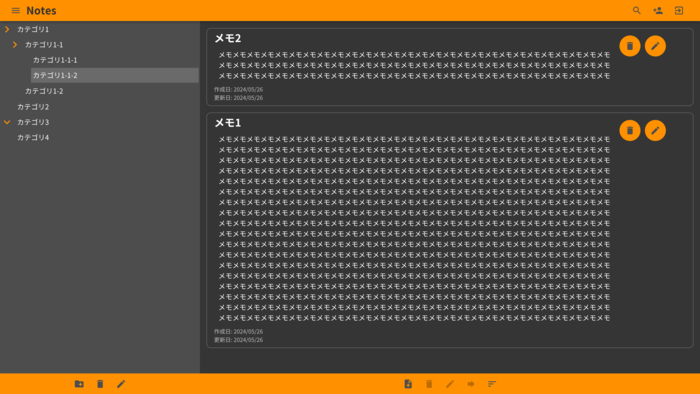Select カテゴリ1-1-2 in the tree
The image size is (700, 394).
click(x=115, y=75)
